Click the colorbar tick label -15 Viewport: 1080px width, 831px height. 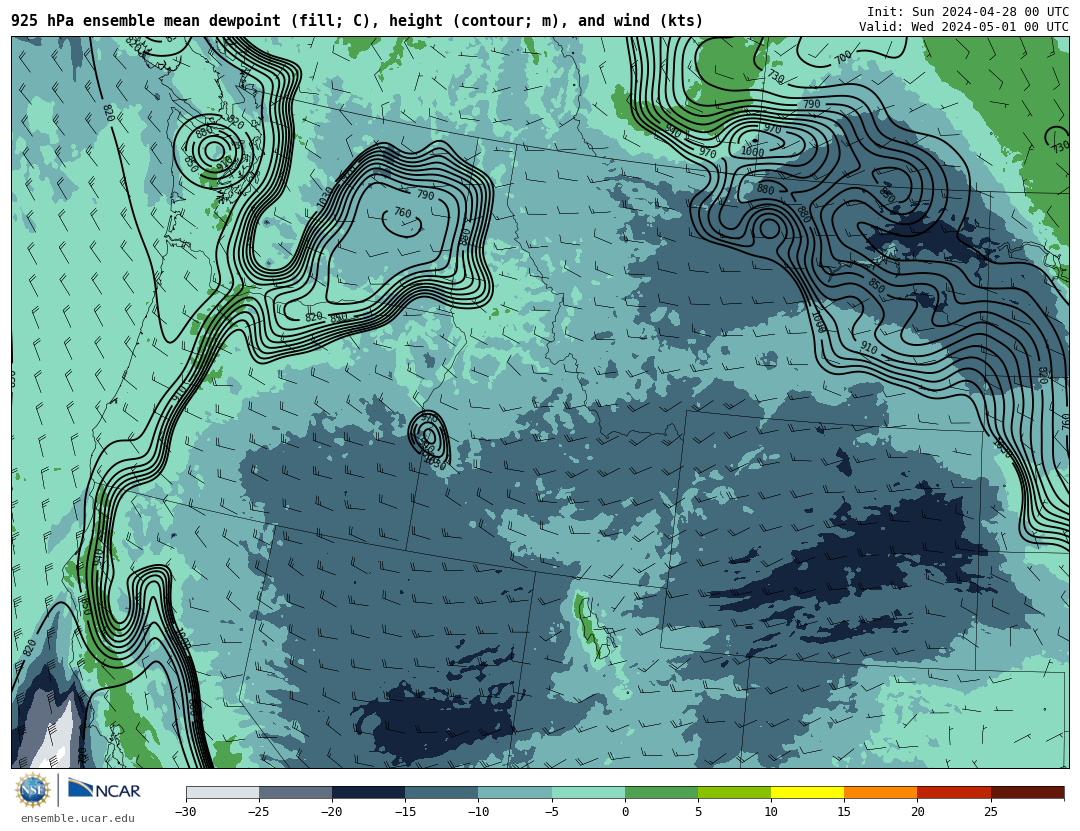[x=405, y=812]
